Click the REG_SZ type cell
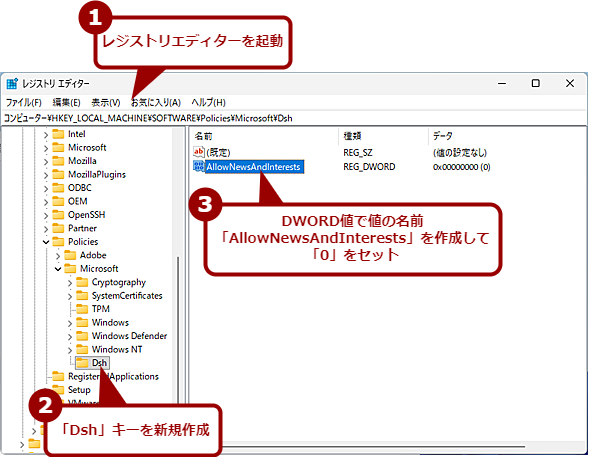The height and width of the screenshot is (457, 589). pyautogui.click(x=358, y=152)
